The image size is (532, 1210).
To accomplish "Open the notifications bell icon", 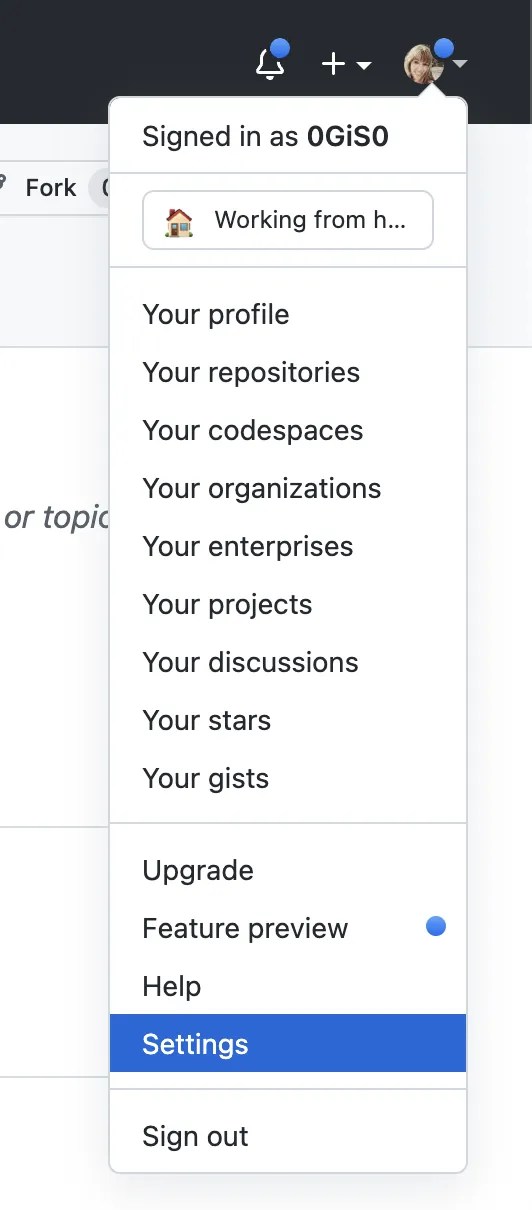I will 269,64.
